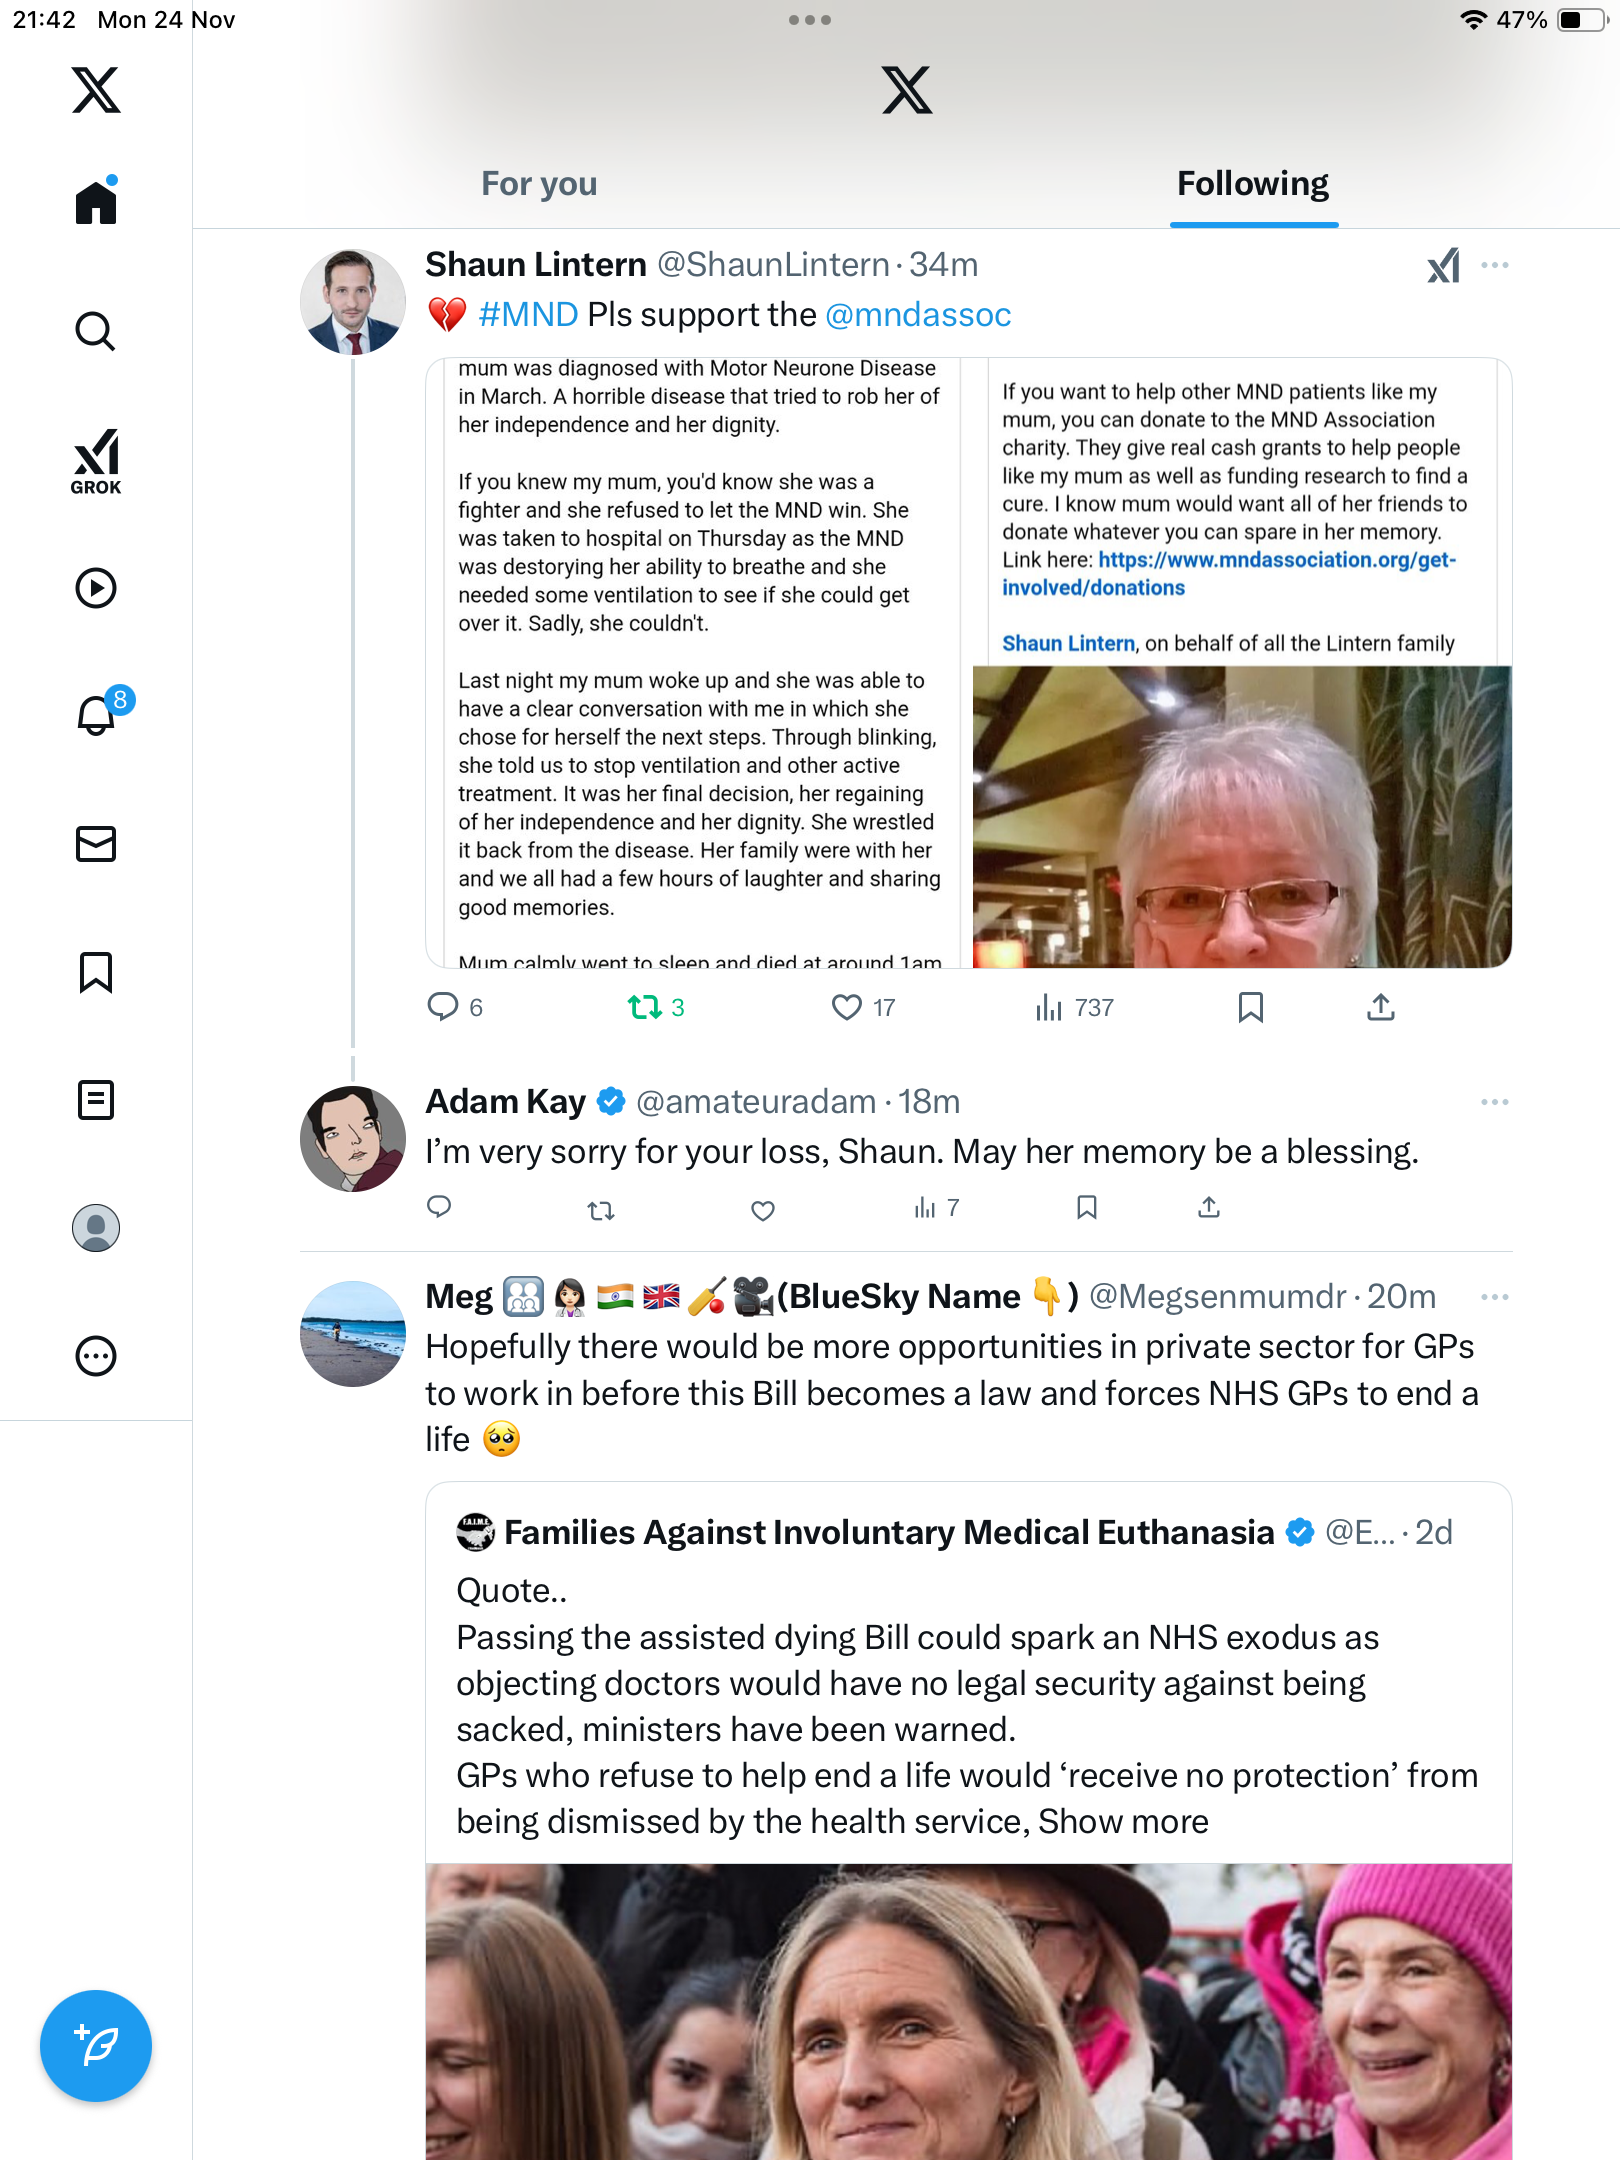Open Messages envelope icon
Screen dimensions: 1620x2160
coord(96,844)
